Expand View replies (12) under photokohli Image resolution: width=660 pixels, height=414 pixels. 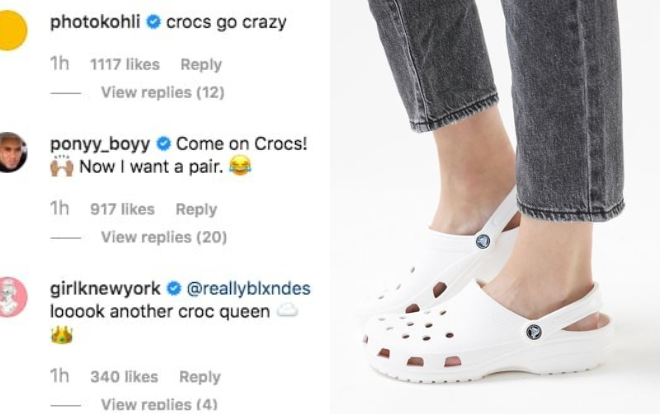point(162,92)
